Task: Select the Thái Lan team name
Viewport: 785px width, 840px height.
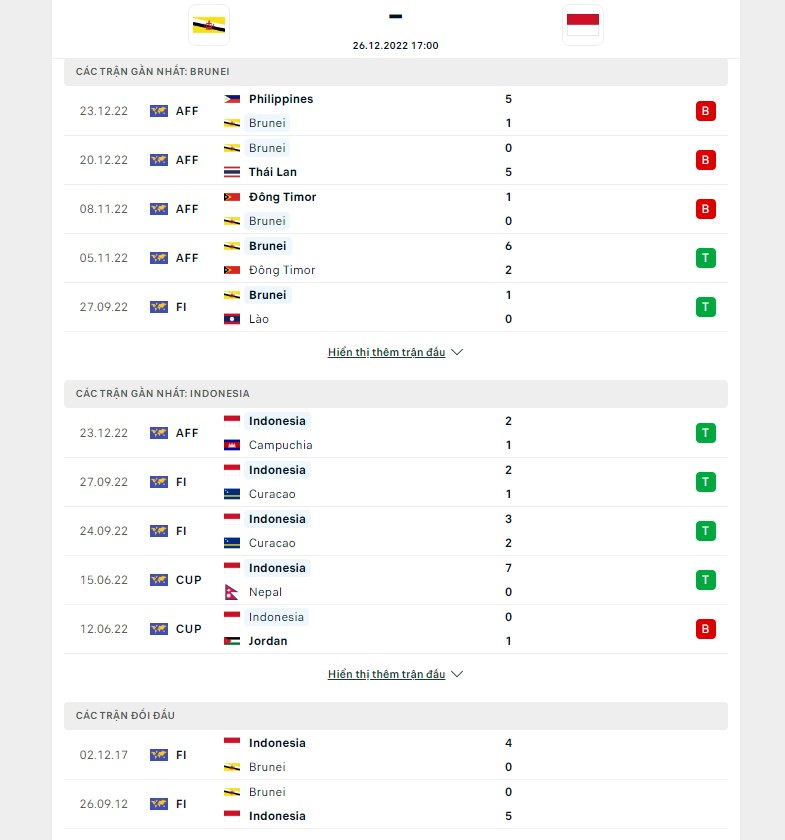Action: tap(273, 172)
